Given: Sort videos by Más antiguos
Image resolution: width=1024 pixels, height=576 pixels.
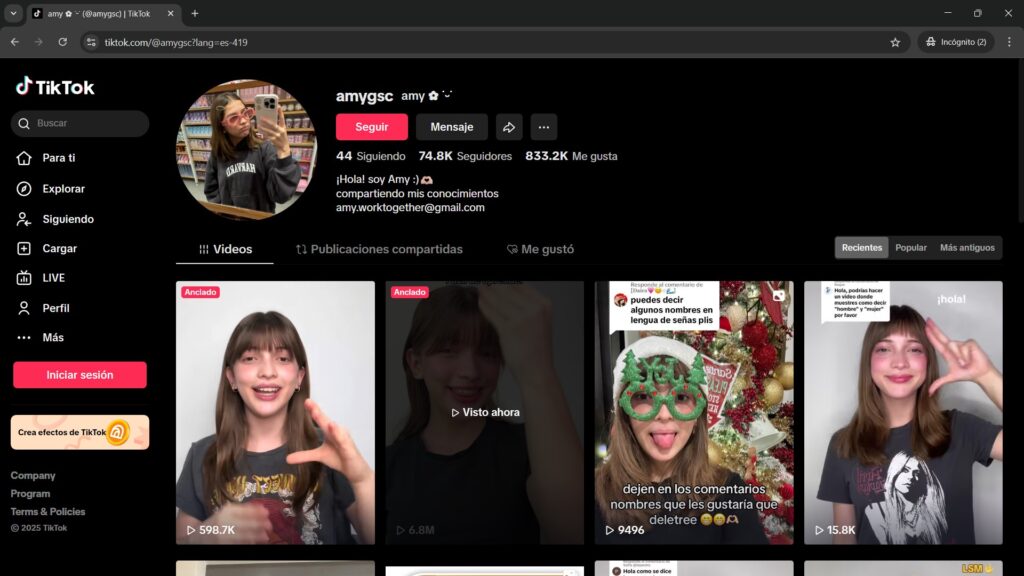Looking at the screenshot, I should pyautogui.click(x=967, y=248).
